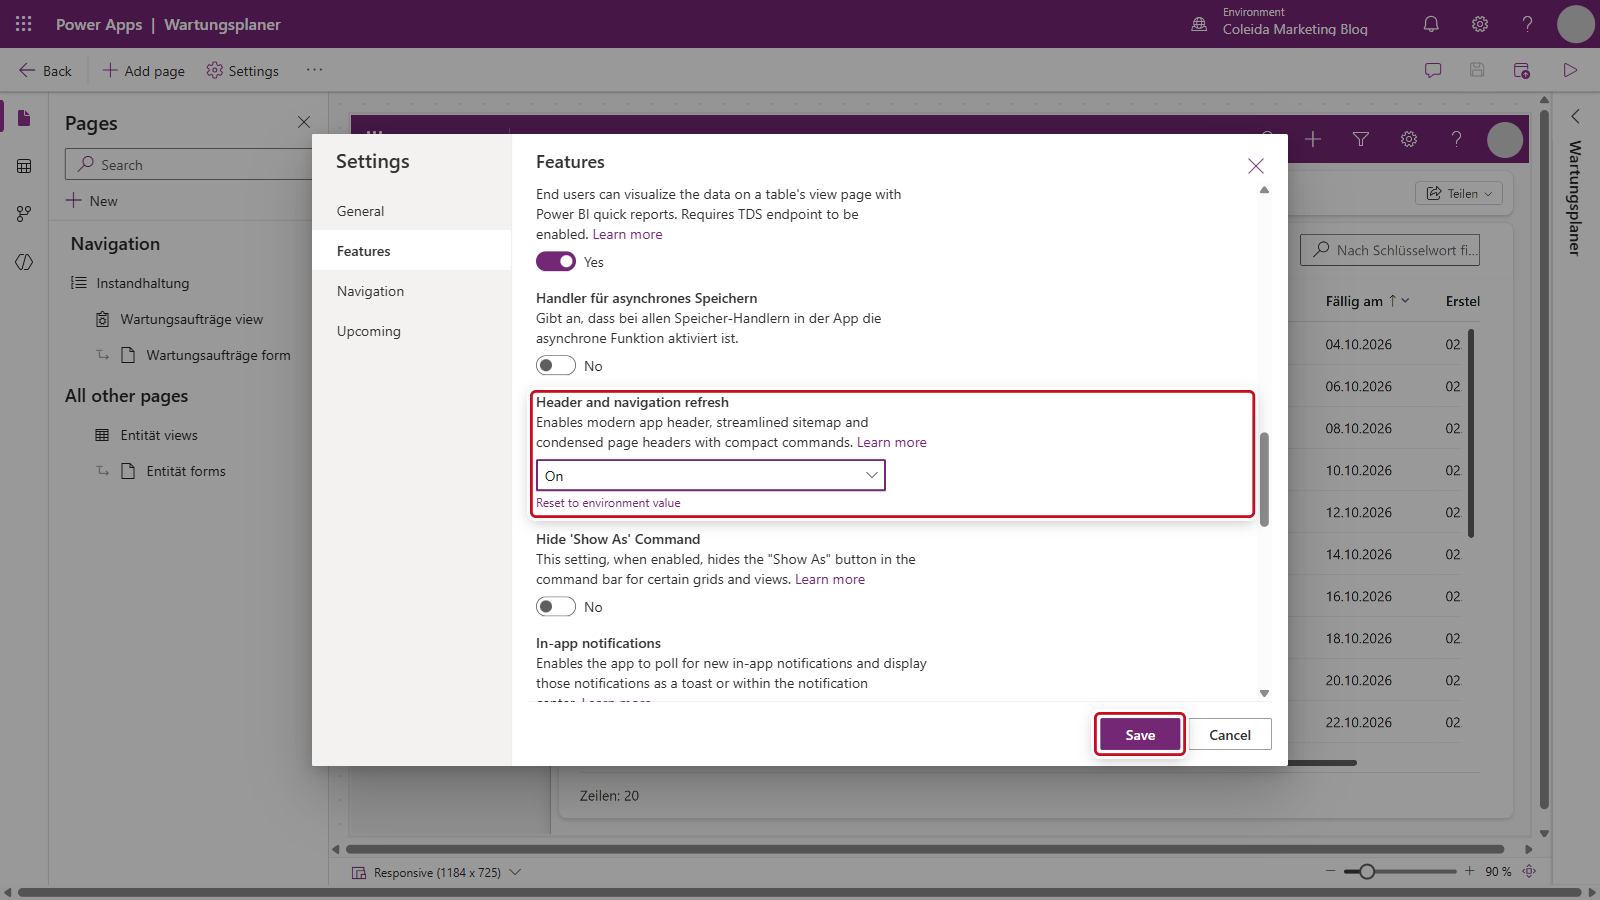Open Learn more for Power BI quick reports
This screenshot has height=900, width=1600.
(x=627, y=234)
